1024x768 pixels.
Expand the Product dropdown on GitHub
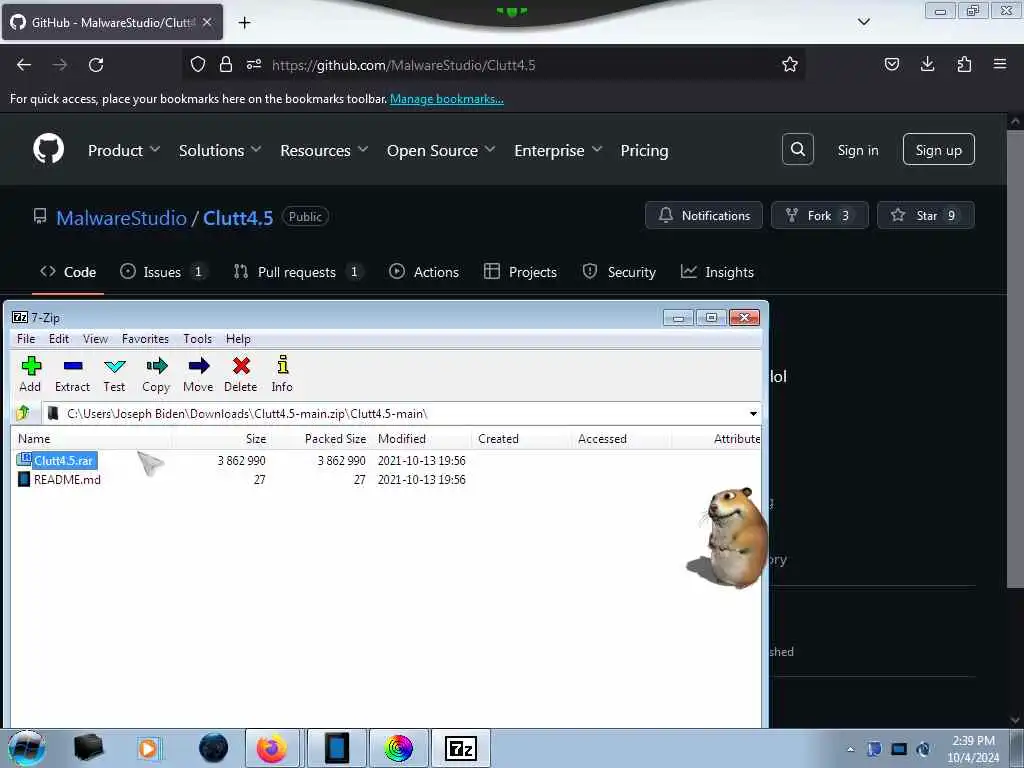(124, 150)
